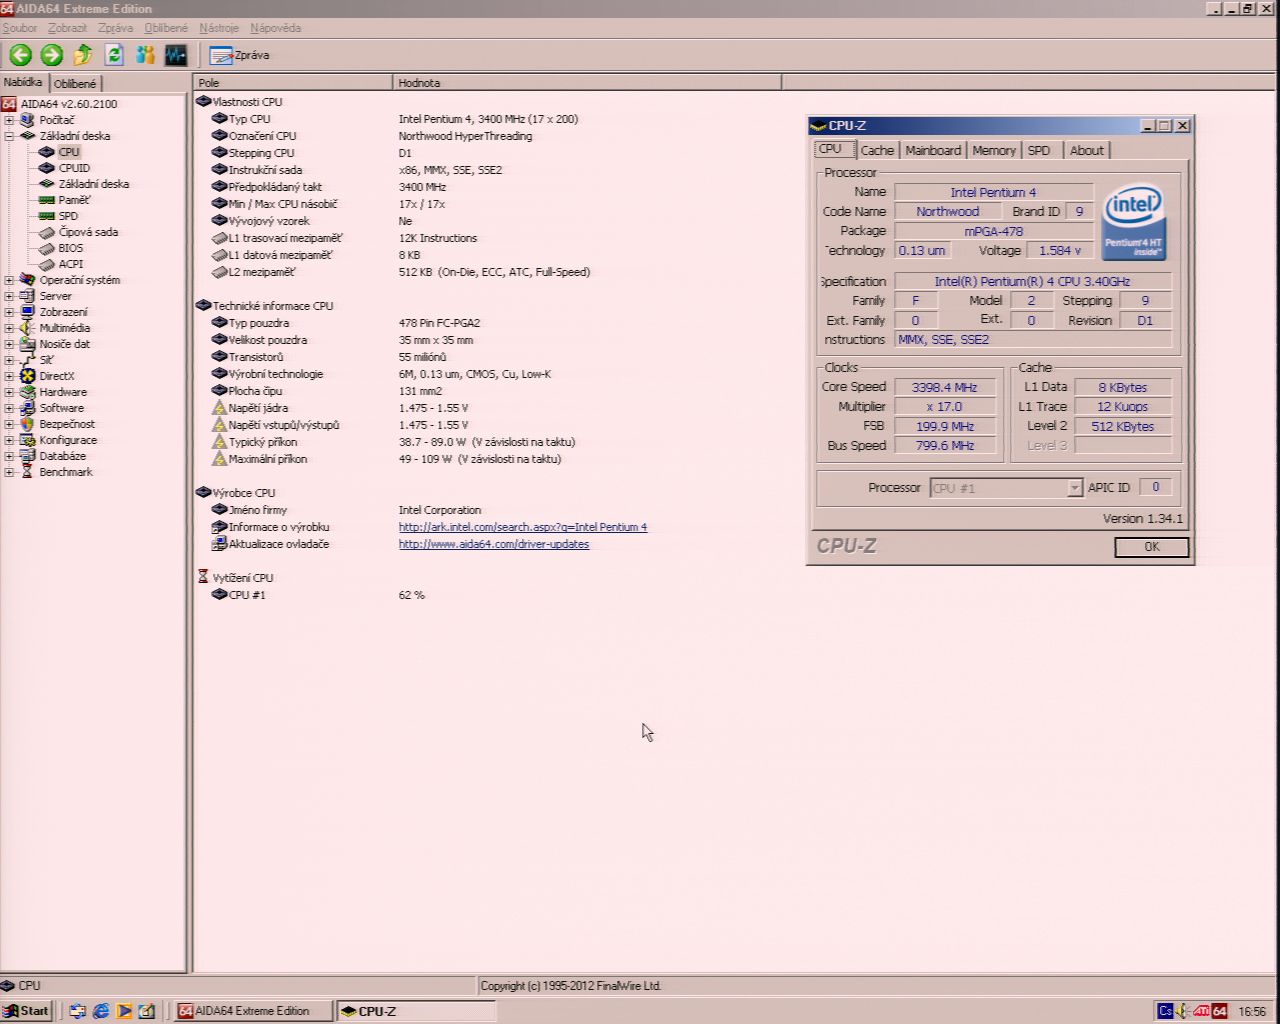Image resolution: width=1280 pixels, height=1024 pixels.
Task: Go back with the green left arrow
Action: [21, 55]
